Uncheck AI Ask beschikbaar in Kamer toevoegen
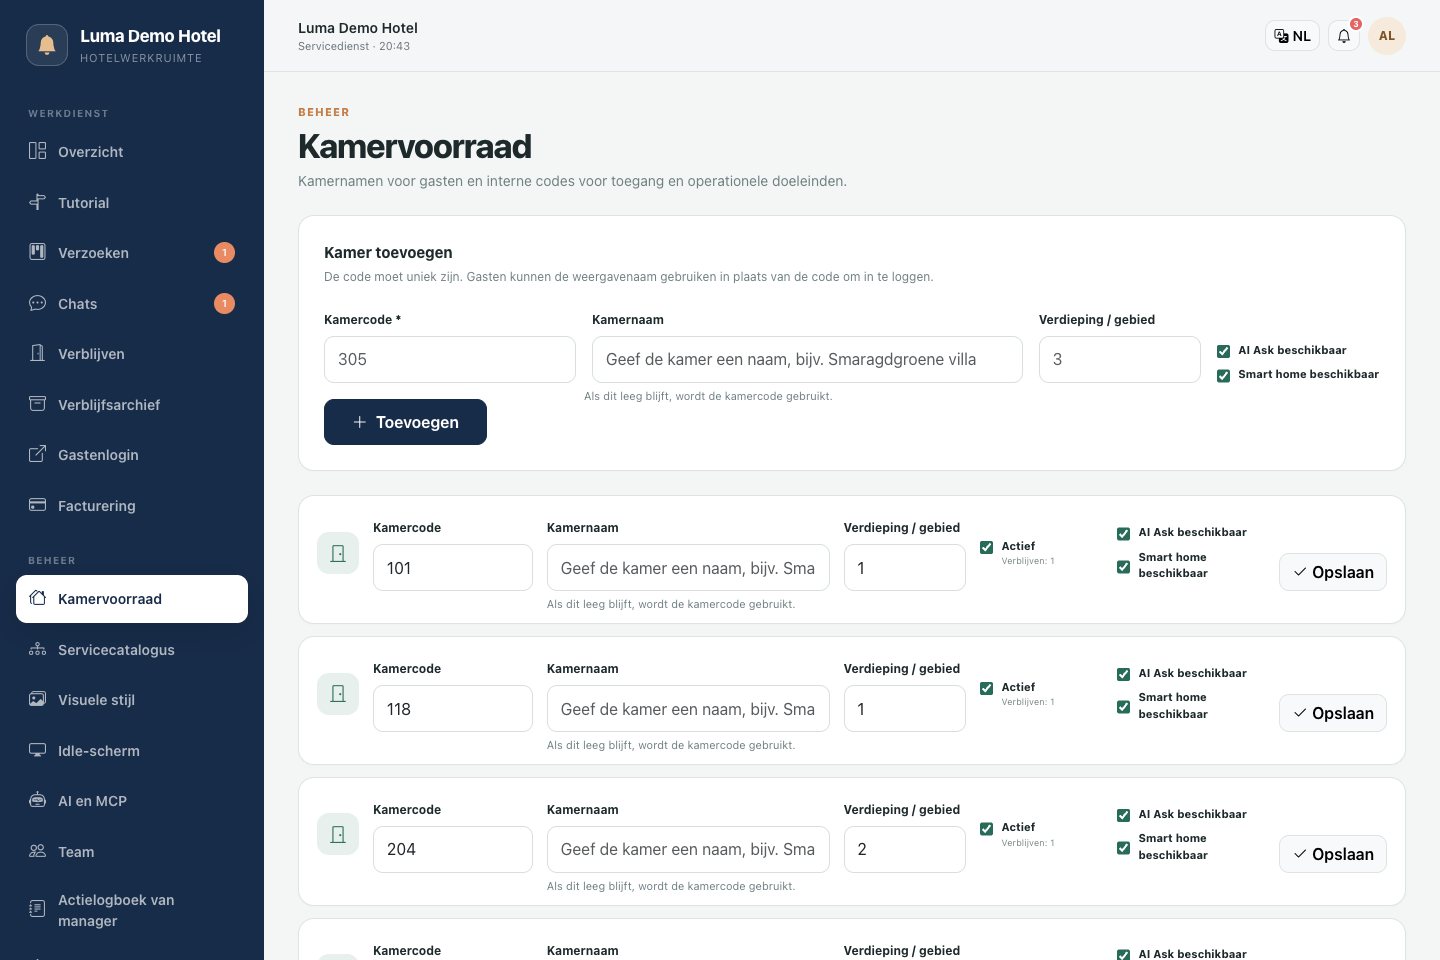 point(1223,351)
